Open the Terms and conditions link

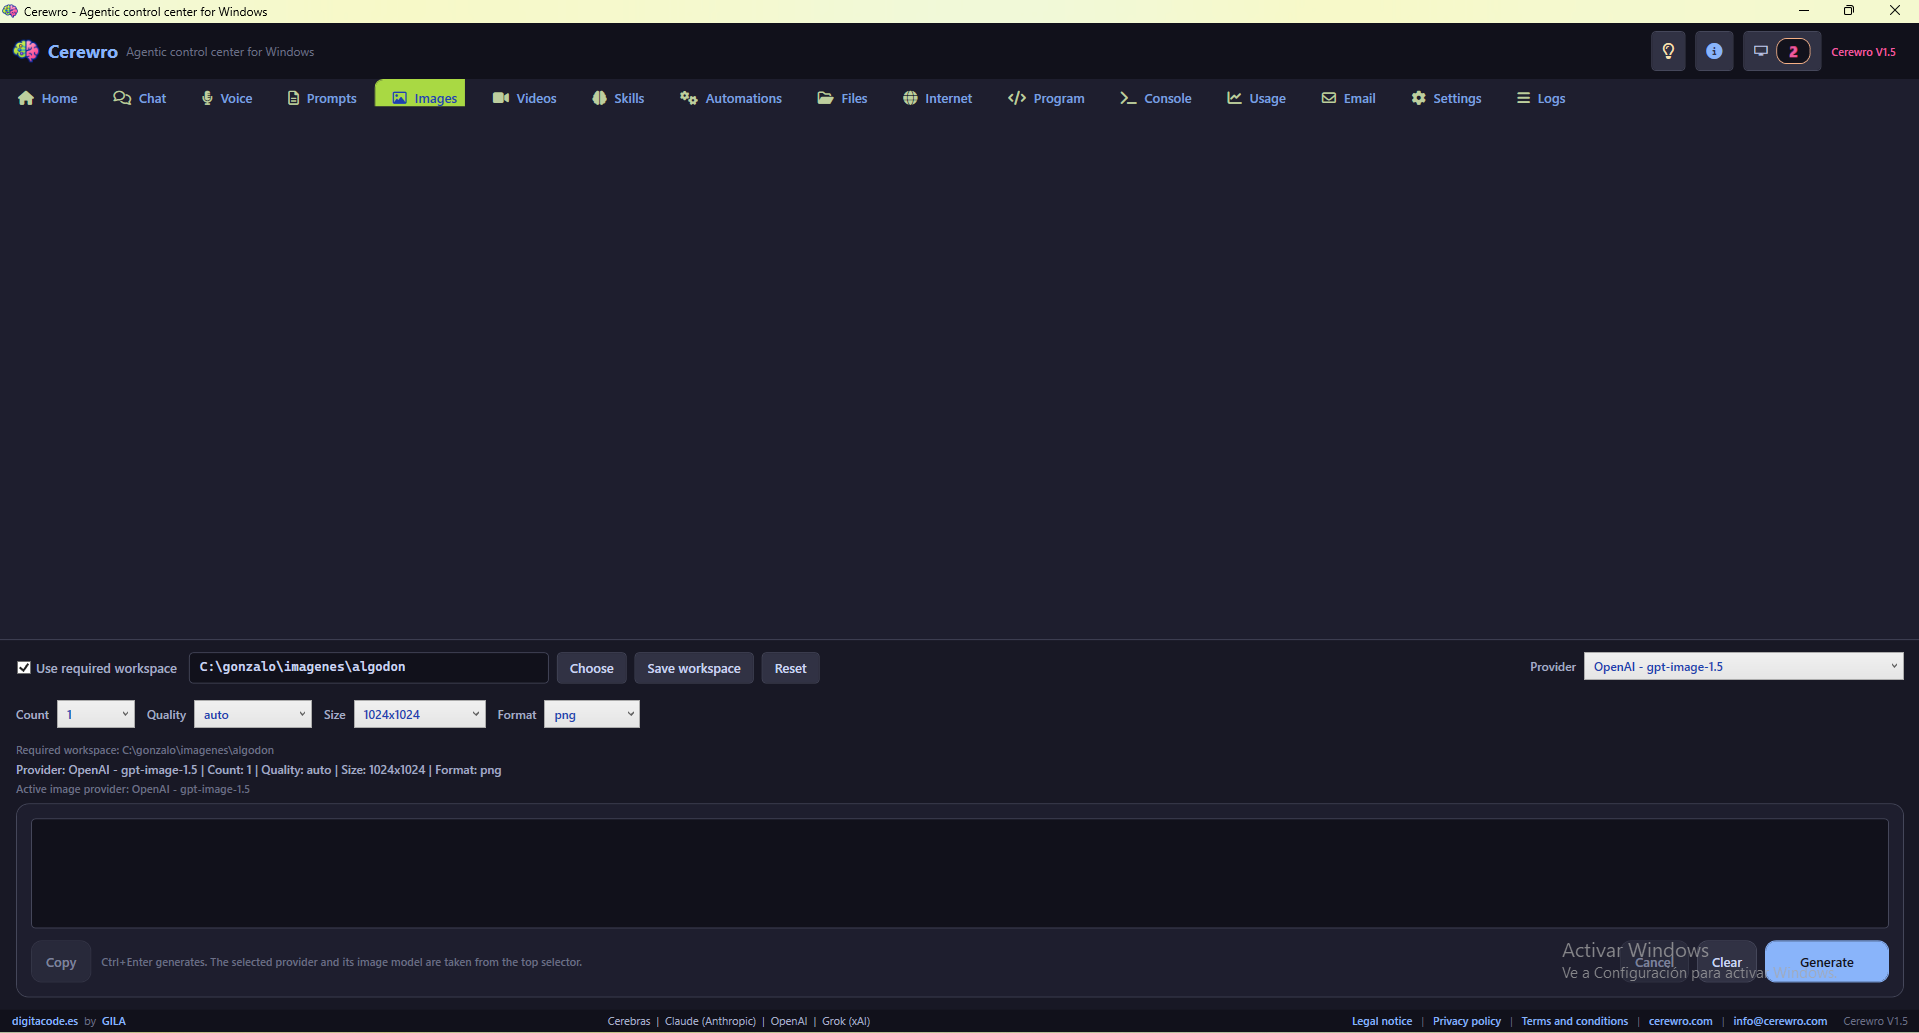point(1574,1021)
